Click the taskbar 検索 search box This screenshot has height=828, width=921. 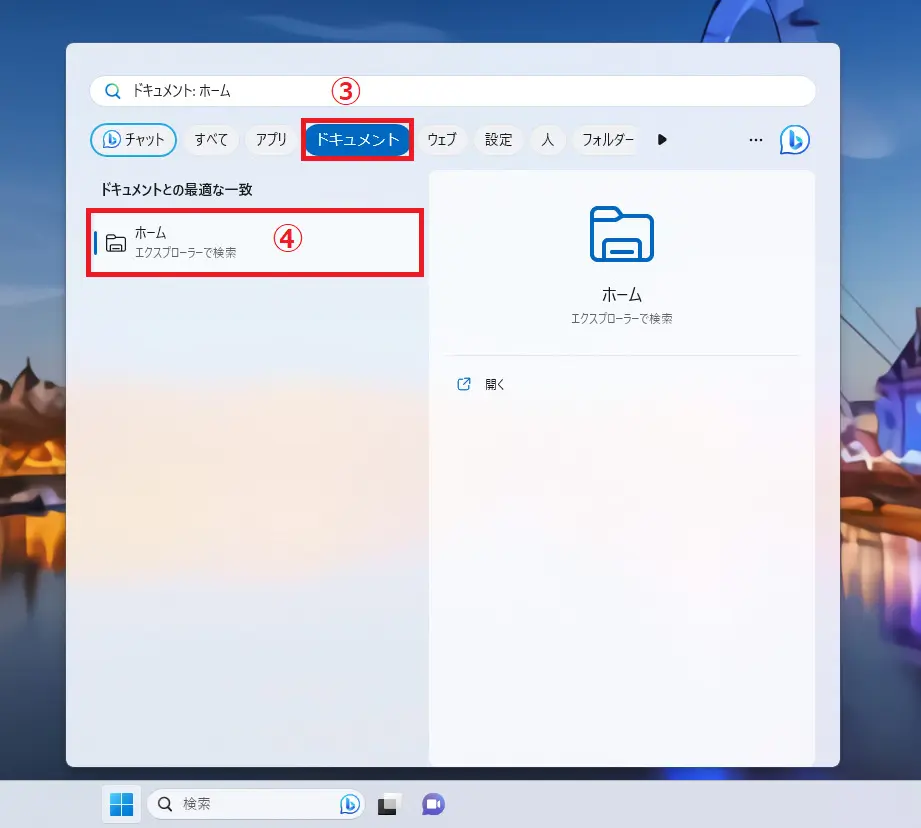click(256, 804)
